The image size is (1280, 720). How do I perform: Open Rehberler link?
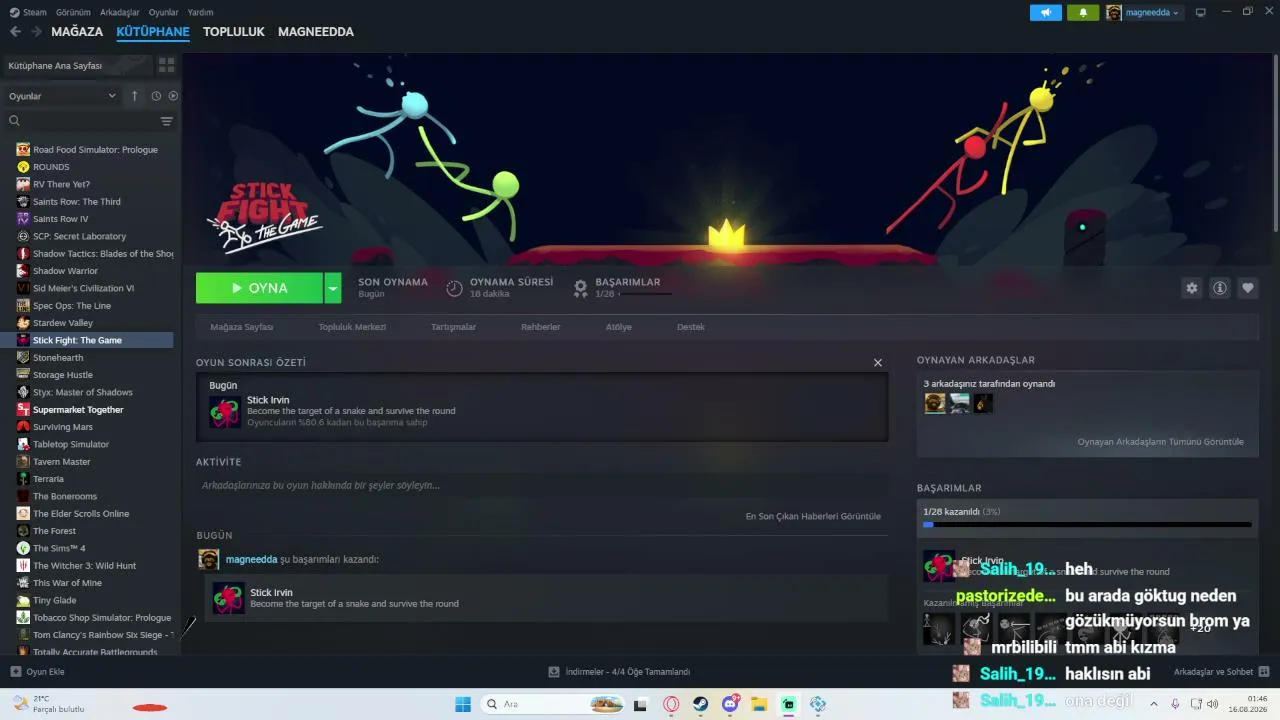coord(541,327)
